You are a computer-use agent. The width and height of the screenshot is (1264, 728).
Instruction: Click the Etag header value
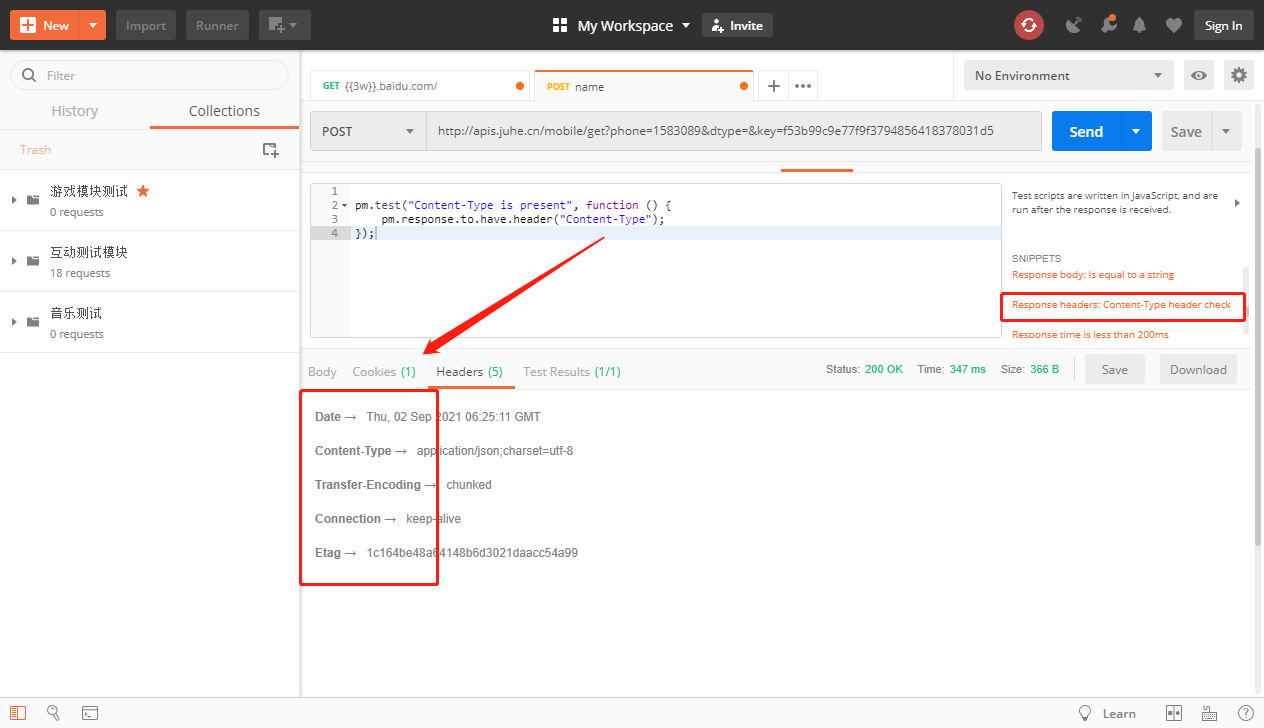(x=472, y=553)
